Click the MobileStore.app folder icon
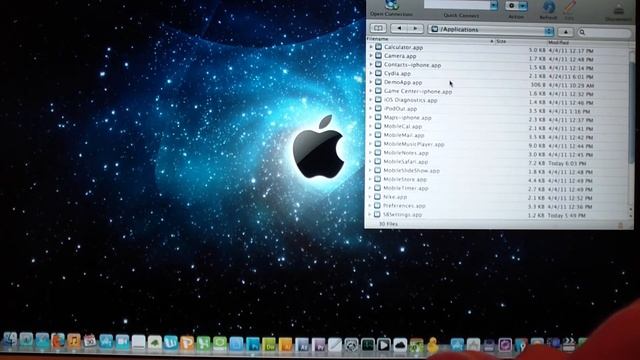This screenshot has width=640, height=360. [378, 179]
